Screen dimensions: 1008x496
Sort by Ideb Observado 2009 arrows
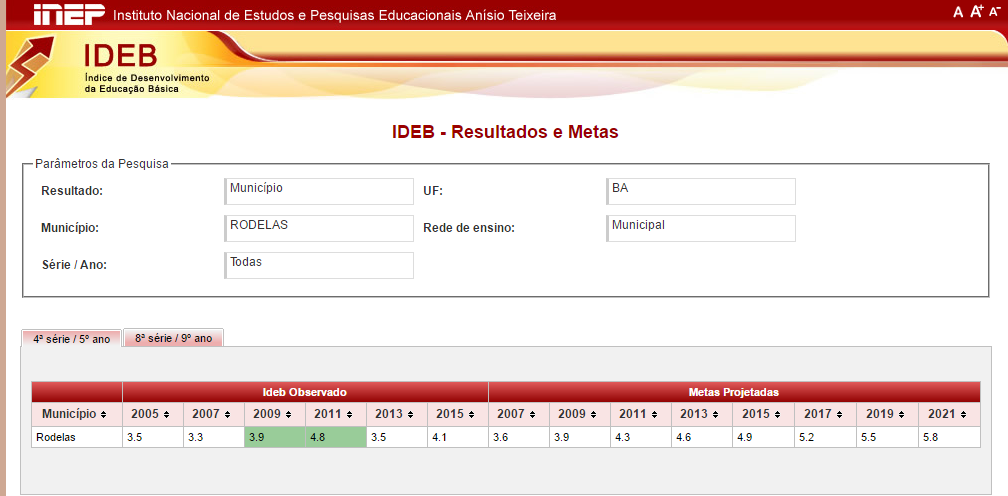coord(289,414)
